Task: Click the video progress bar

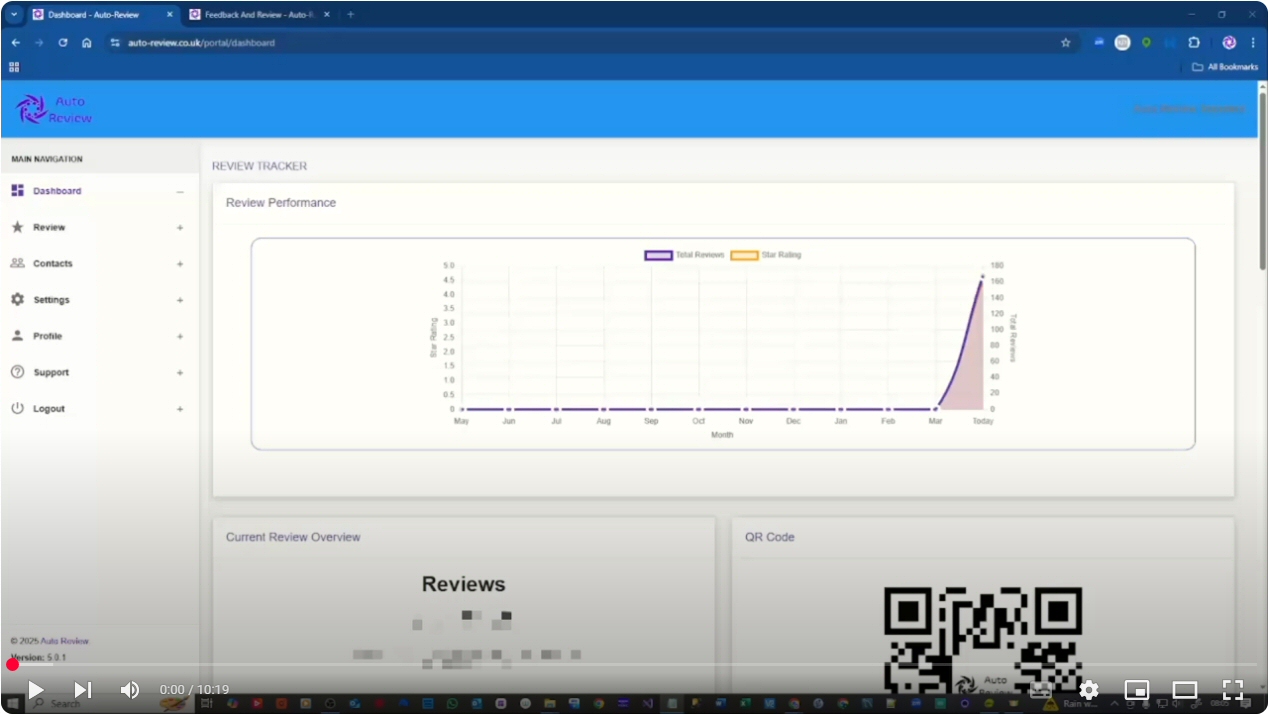Action: click(x=634, y=664)
